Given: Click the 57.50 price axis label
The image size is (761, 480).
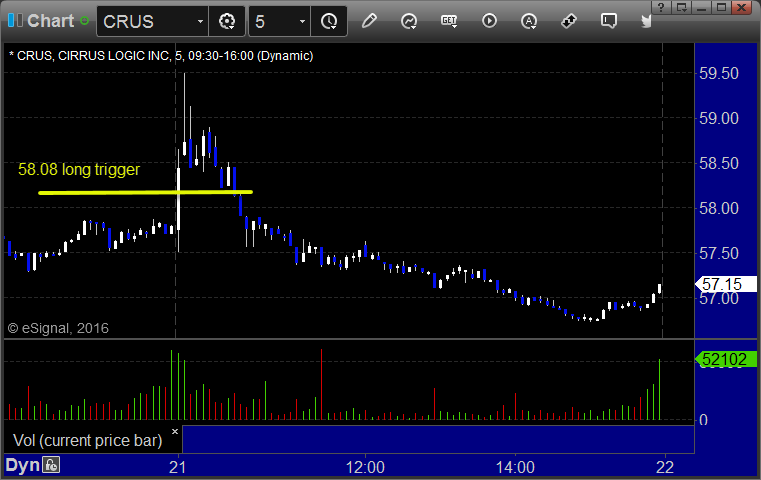Looking at the screenshot, I should (x=719, y=253).
